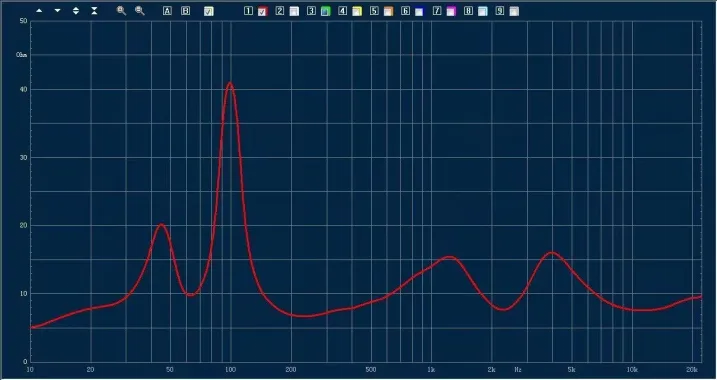Toggle red checked box for curve 1
This screenshot has height=380, width=718.
pyautogui.click(x=262, y=11)
